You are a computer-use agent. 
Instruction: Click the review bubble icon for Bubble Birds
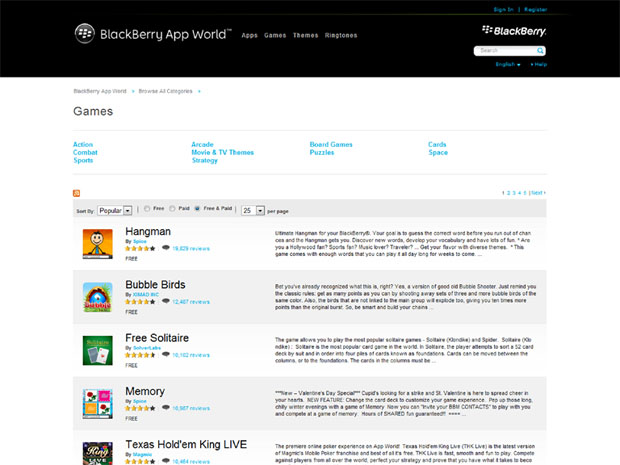point(166,301)
